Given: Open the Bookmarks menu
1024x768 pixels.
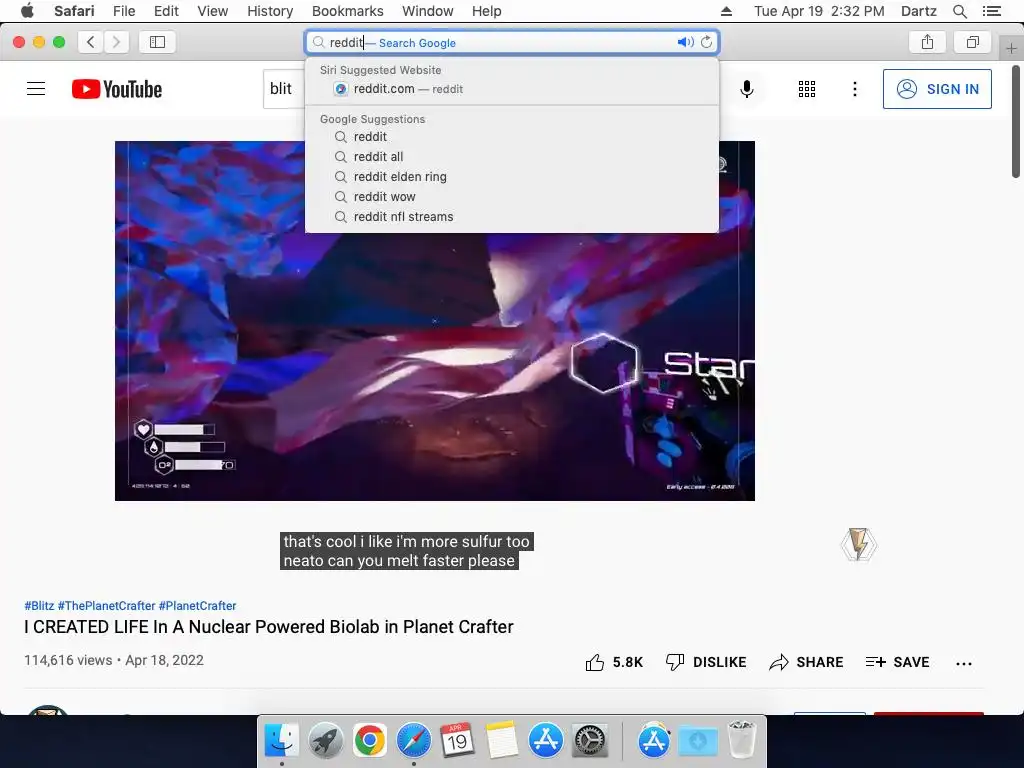Looking at the screenshot, I should tap(347, 11).
